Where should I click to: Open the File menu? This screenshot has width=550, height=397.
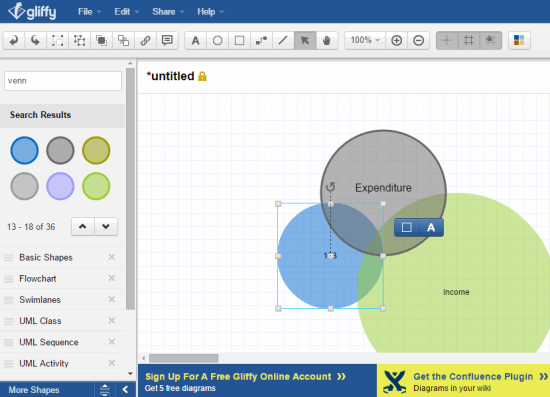(x=89, y=12)
